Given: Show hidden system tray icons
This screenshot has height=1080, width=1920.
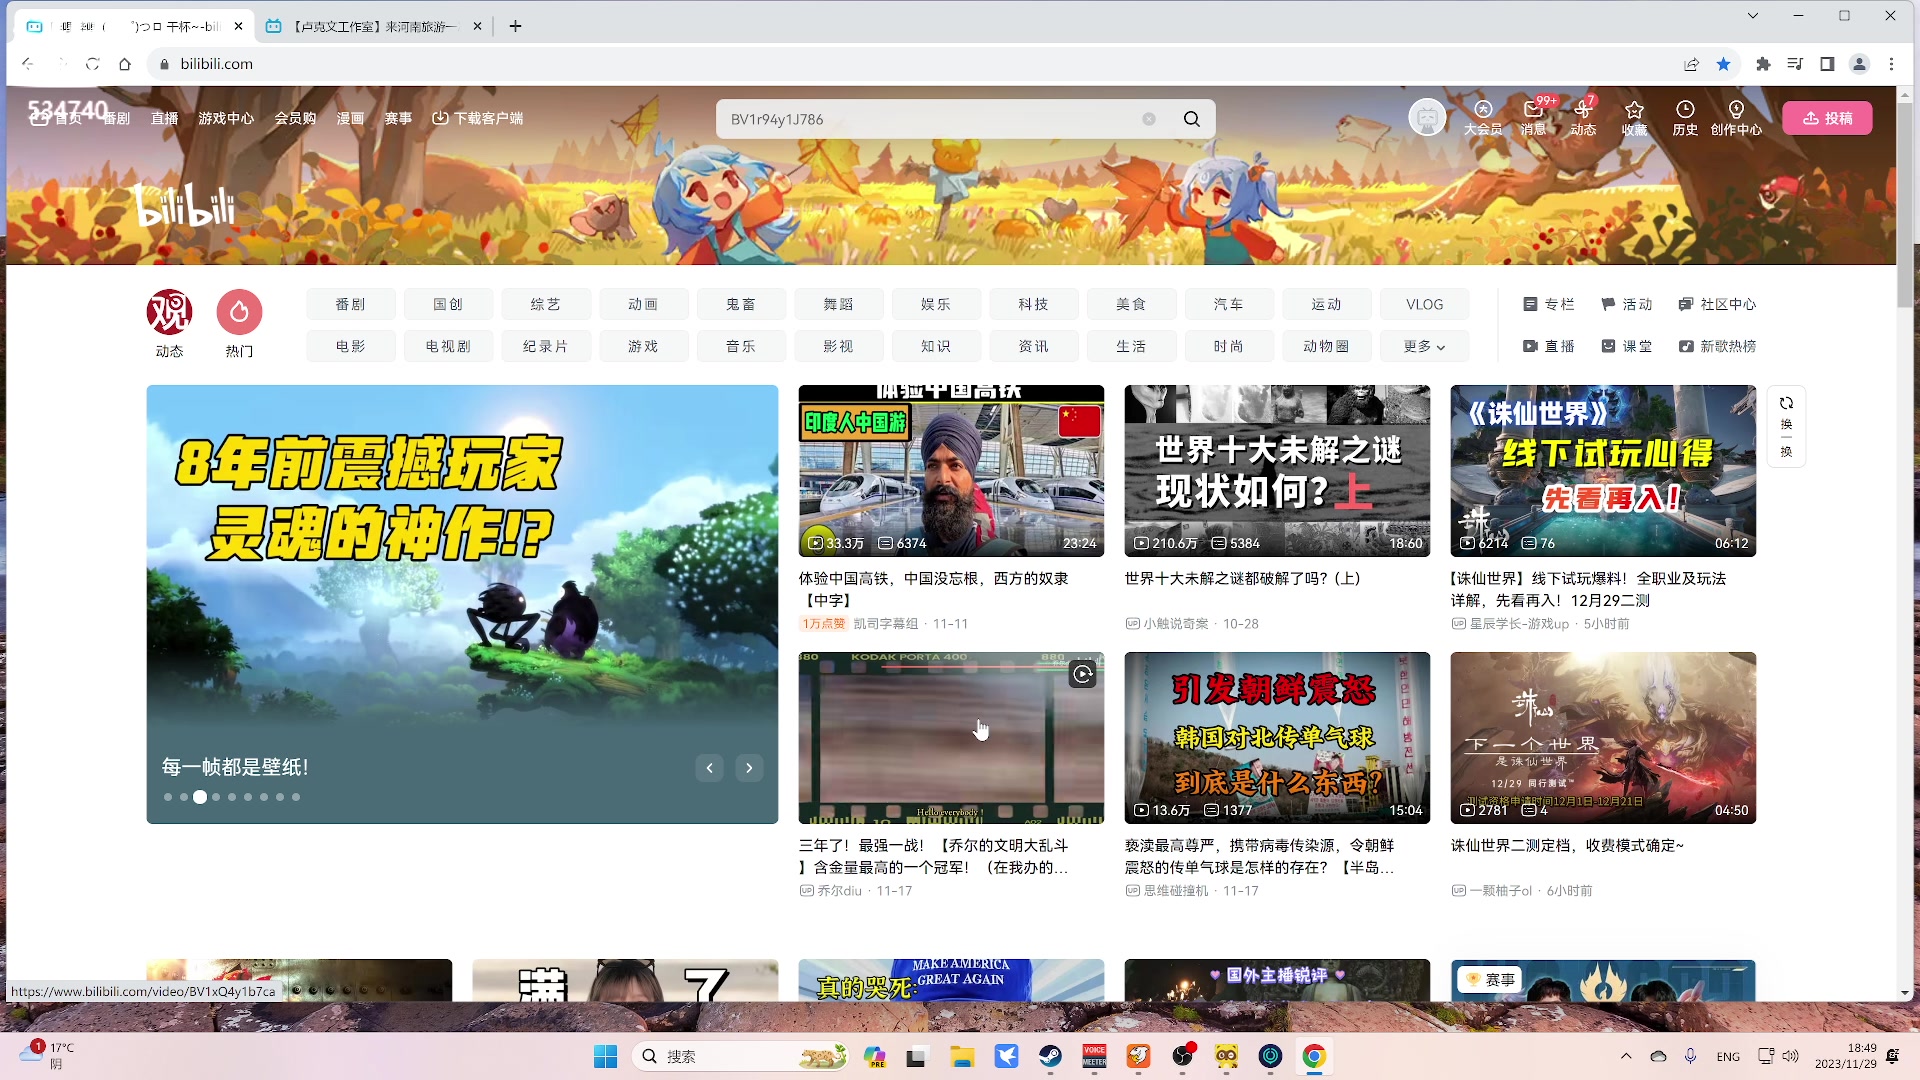Looking at the screenshot, I should pos(1626,1056).
